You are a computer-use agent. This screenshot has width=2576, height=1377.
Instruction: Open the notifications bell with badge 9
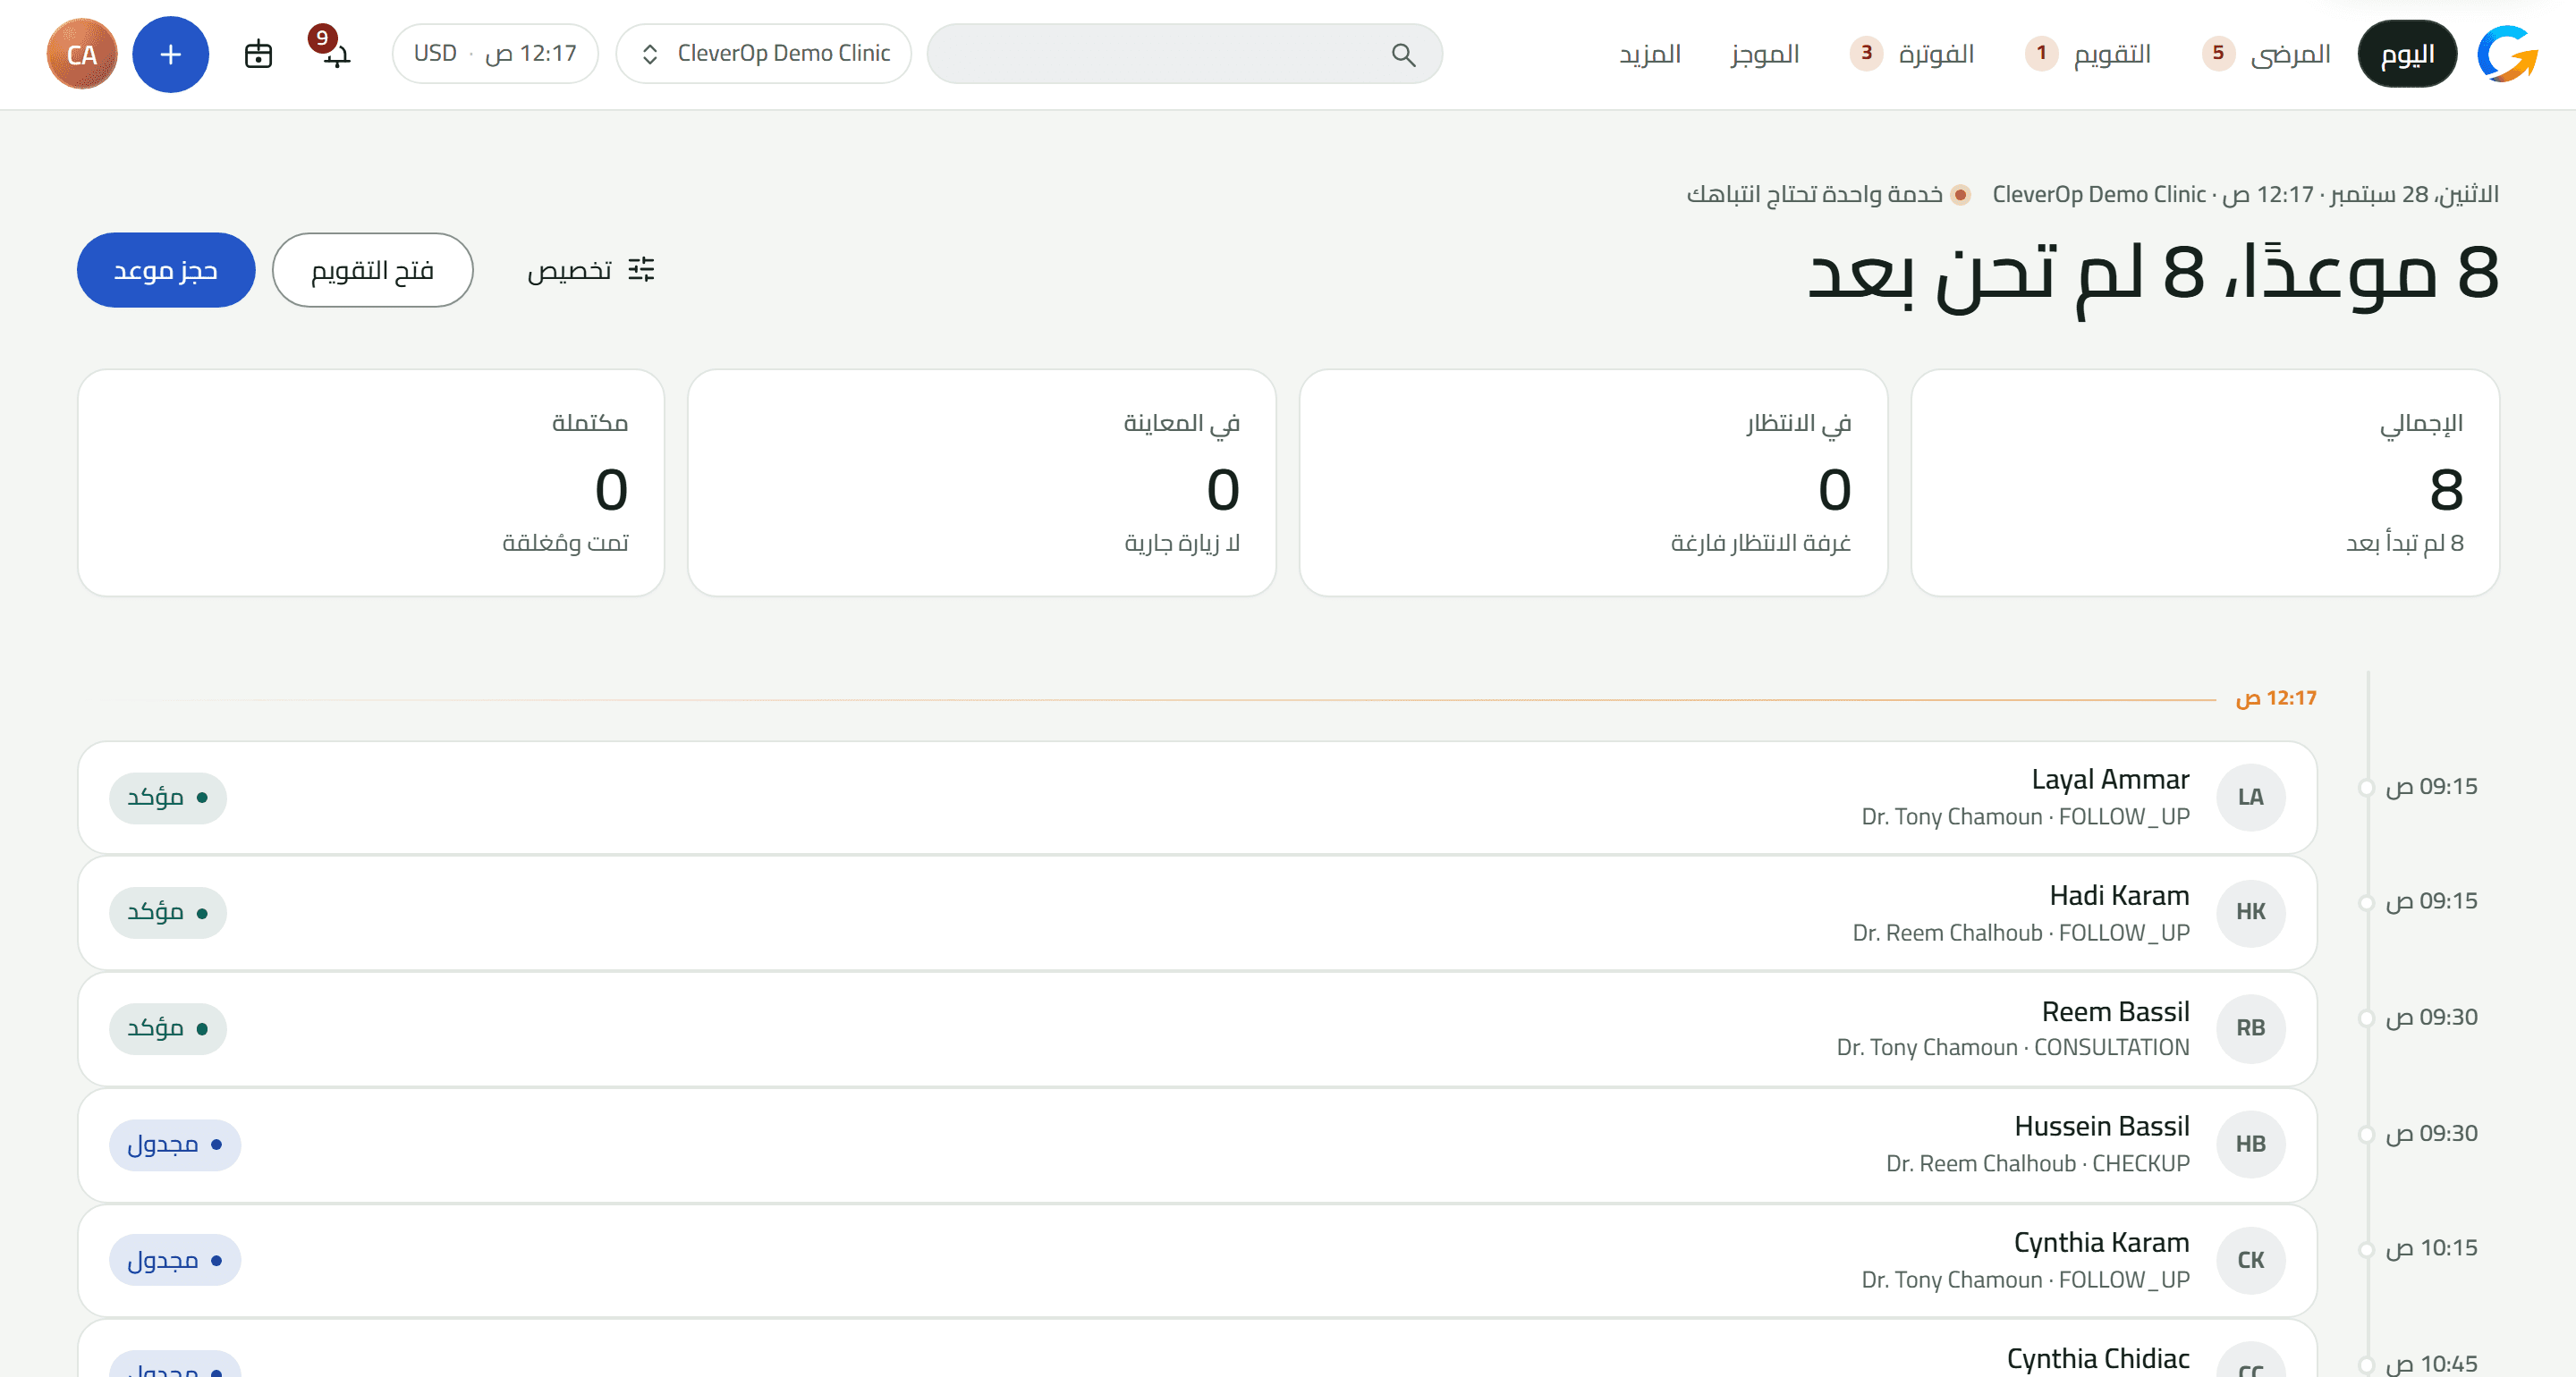point(331,50)
